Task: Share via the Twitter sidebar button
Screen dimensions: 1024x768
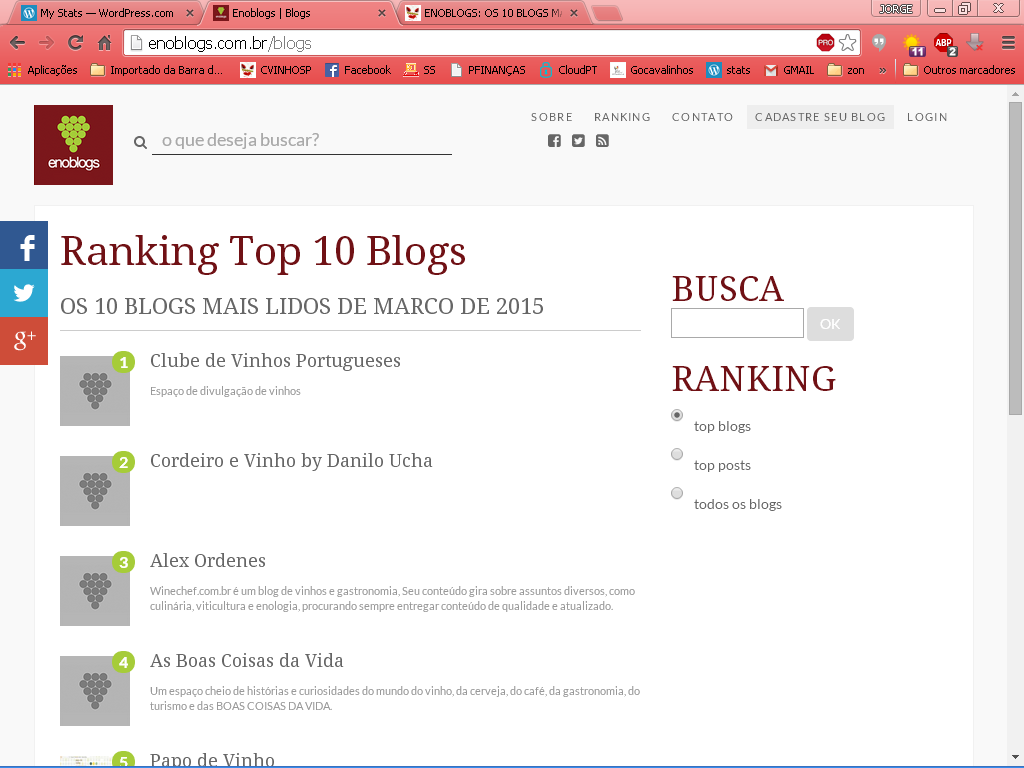Action: pos(24,293)
